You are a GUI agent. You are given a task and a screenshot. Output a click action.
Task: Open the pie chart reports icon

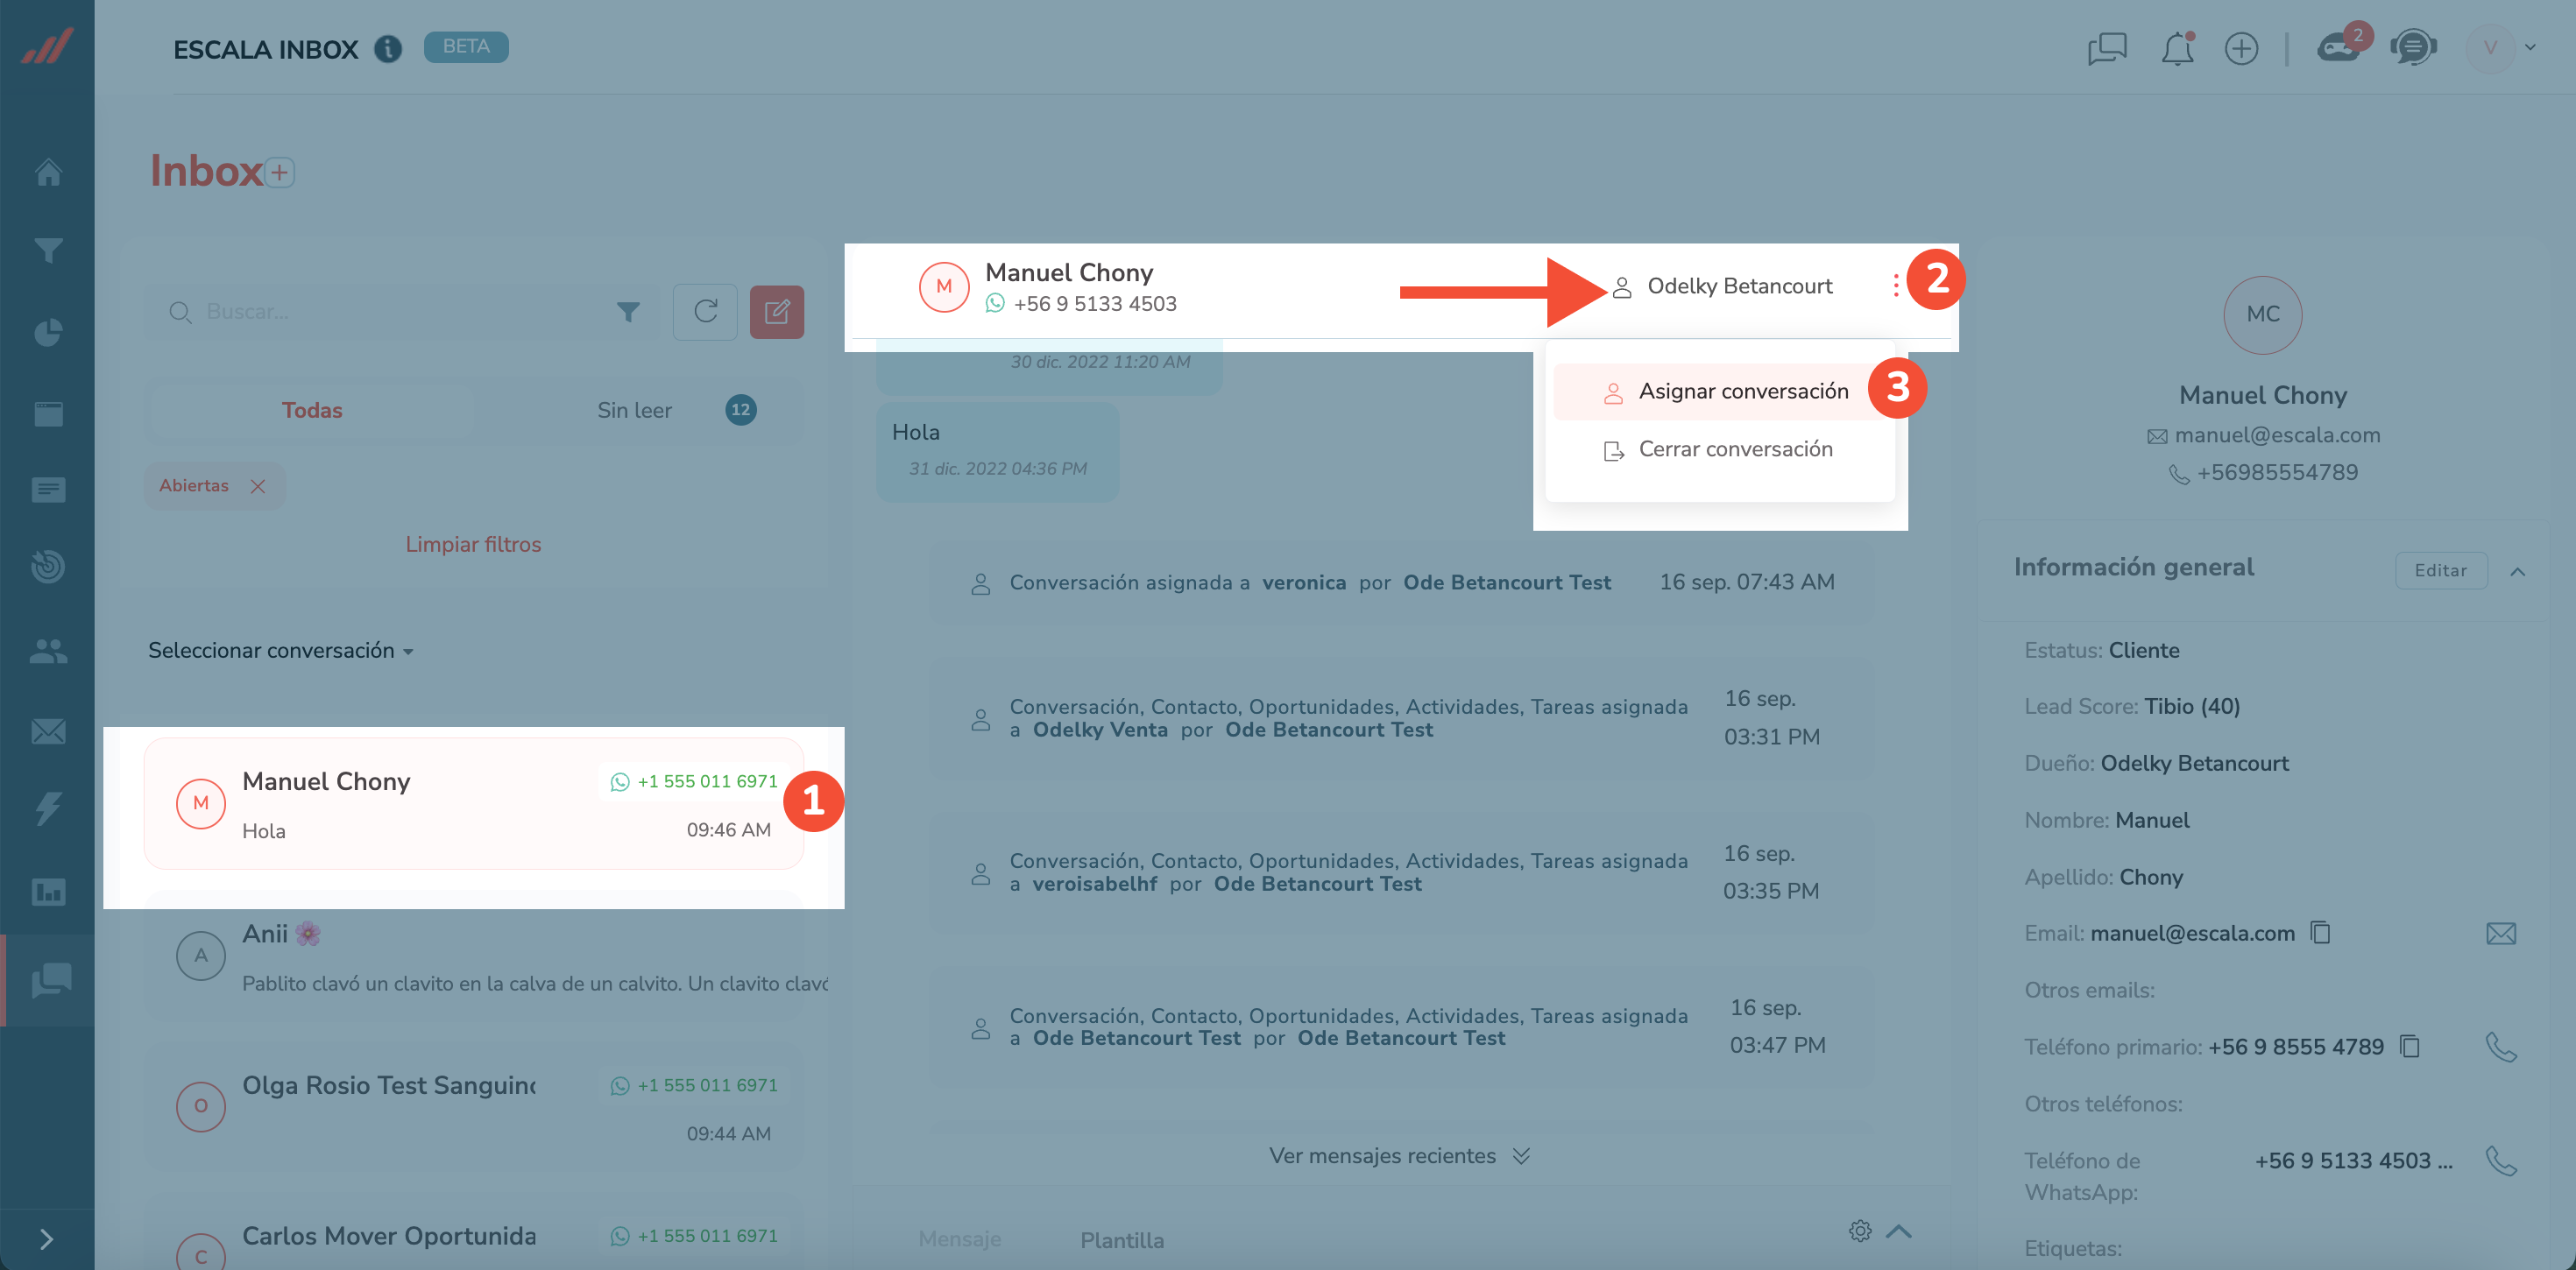pos(48,332)
